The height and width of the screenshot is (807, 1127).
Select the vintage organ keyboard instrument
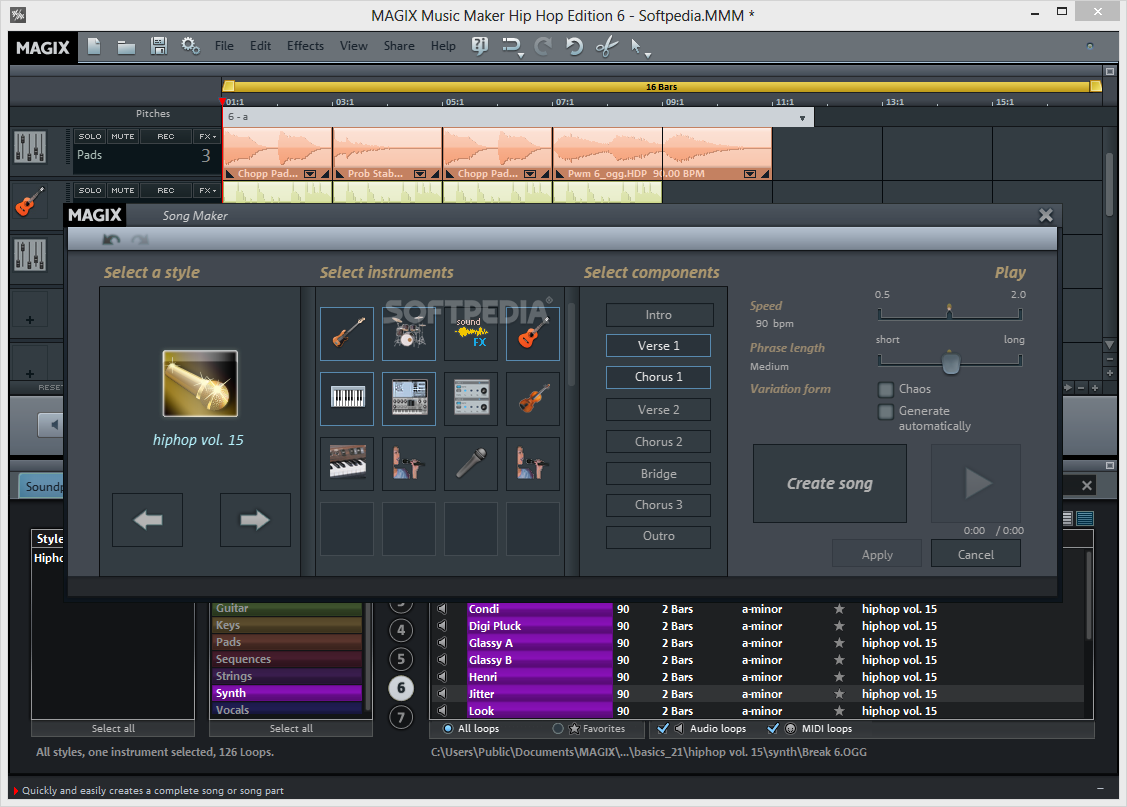tap(347, 464)
